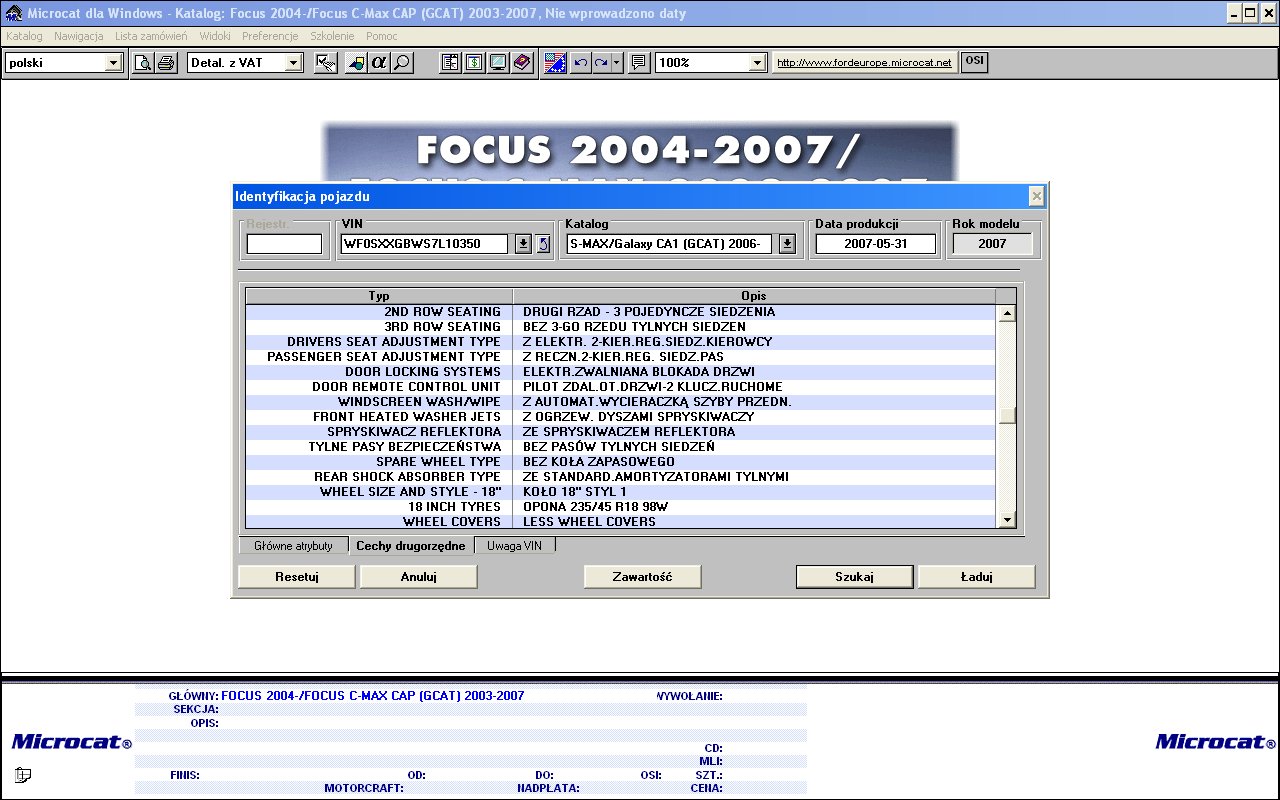The image size is (1280, 800).
Task: Click the attributes list scroll down arrow
Action: pos(1007,519)
